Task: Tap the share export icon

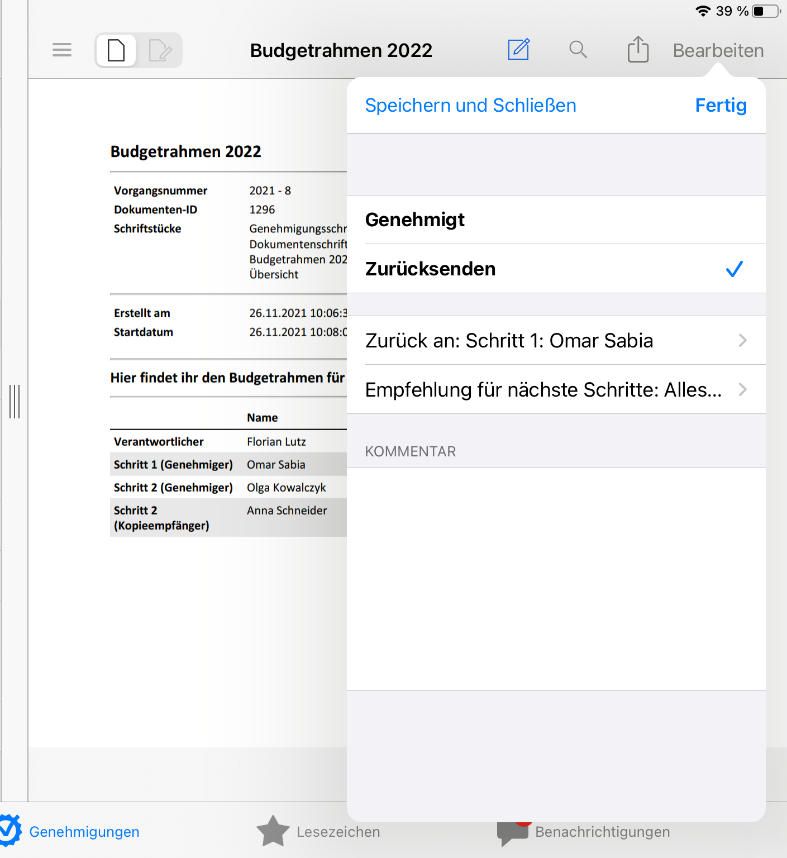Action: [x=638, y=50]
